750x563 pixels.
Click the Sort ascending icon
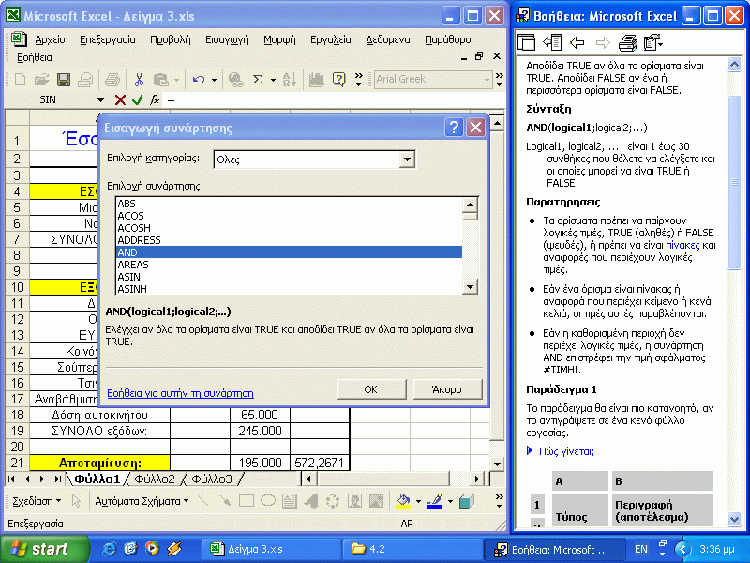(x=289, y=79)
